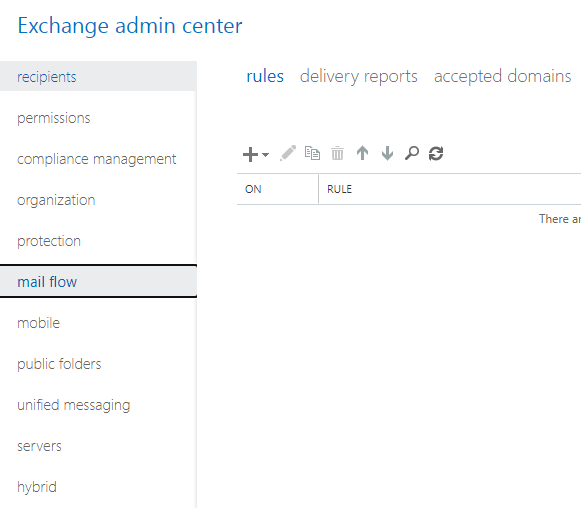This screenshot has height=508, width=581.
Task: Choose mail flow in the navigation
Action: (x=98, y=282)
